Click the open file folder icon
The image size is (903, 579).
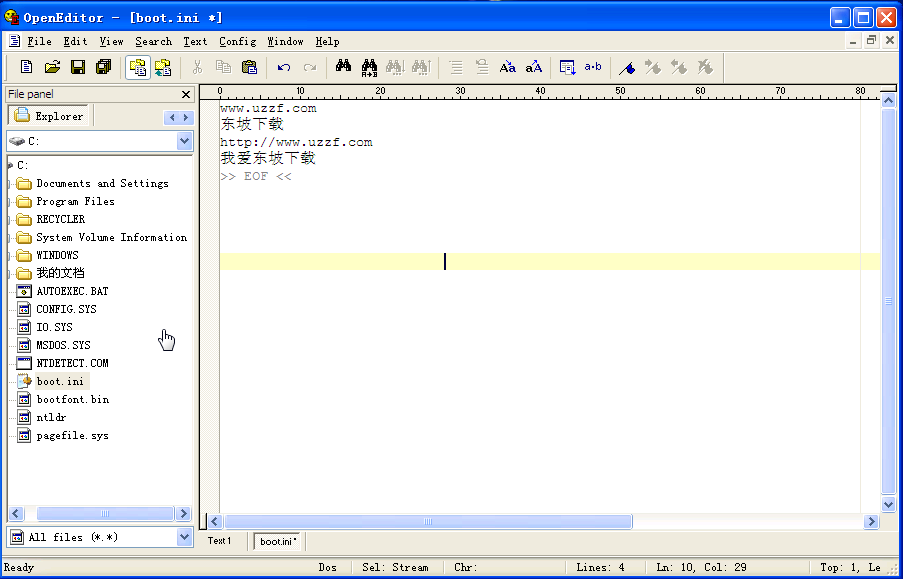click(52, 67)
